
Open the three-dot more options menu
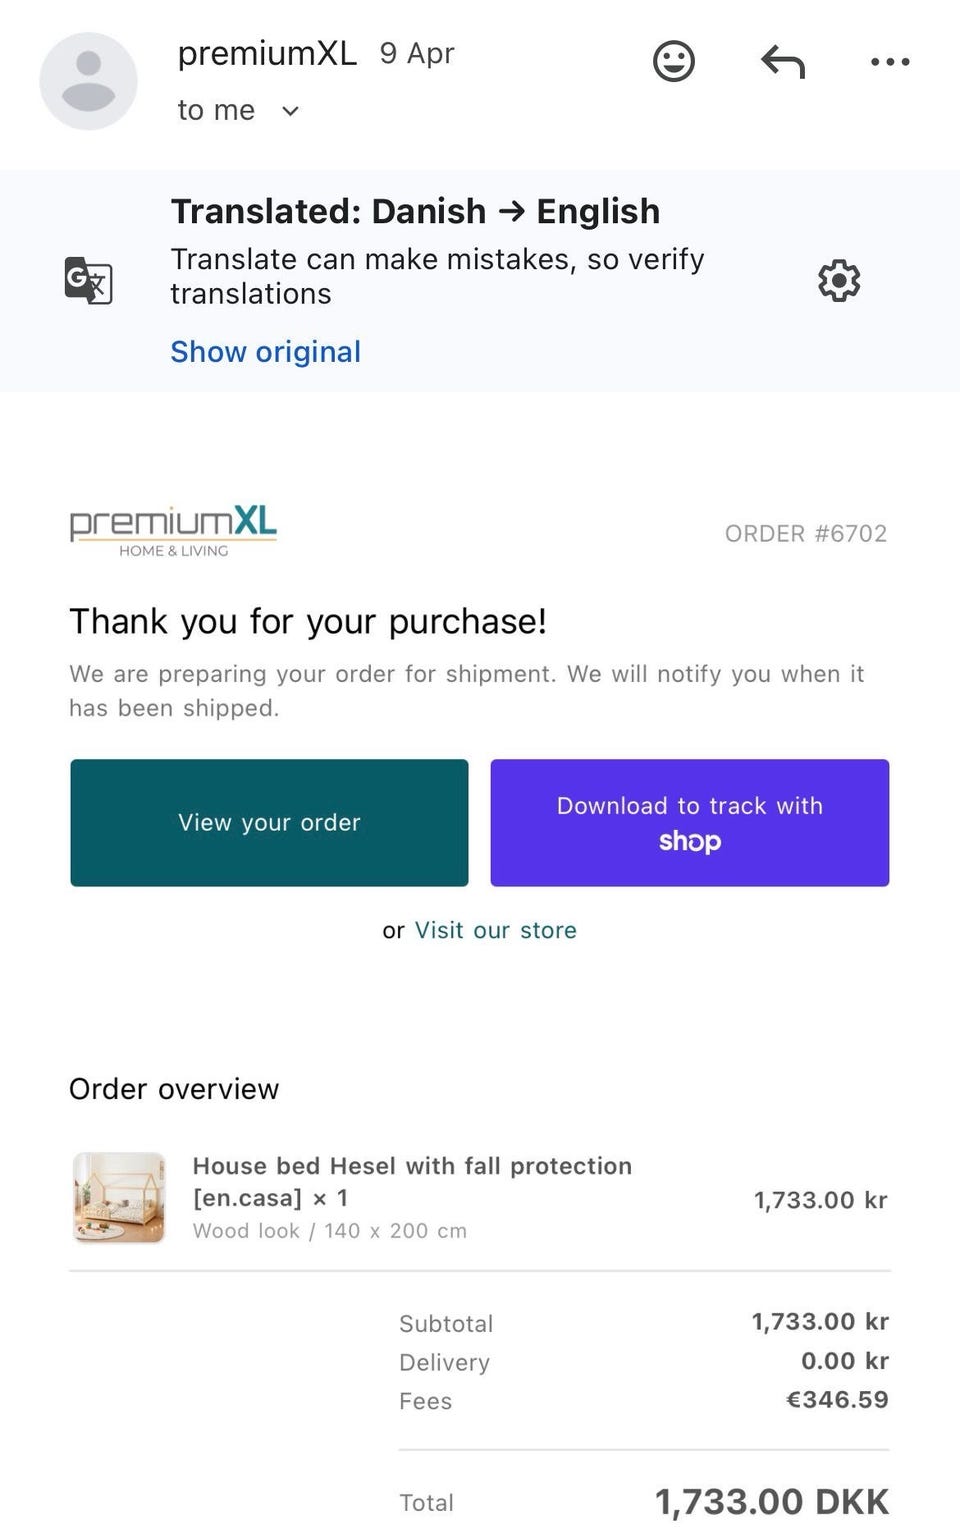tap(890, 62)
